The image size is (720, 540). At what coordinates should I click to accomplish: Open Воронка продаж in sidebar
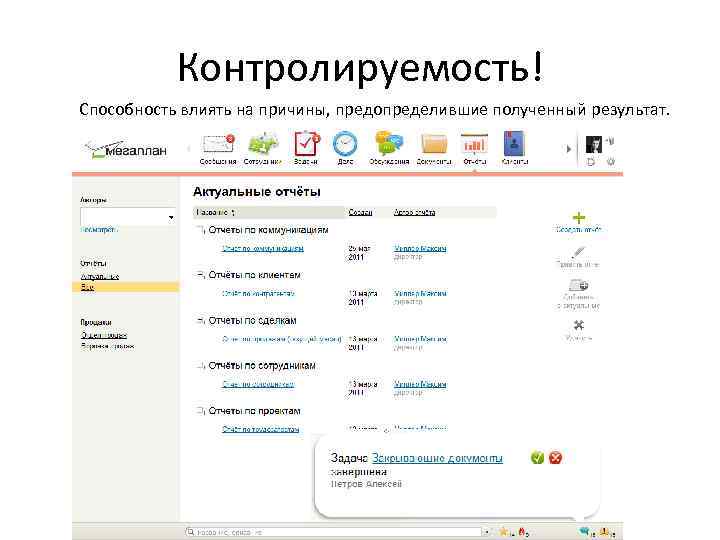107,346
